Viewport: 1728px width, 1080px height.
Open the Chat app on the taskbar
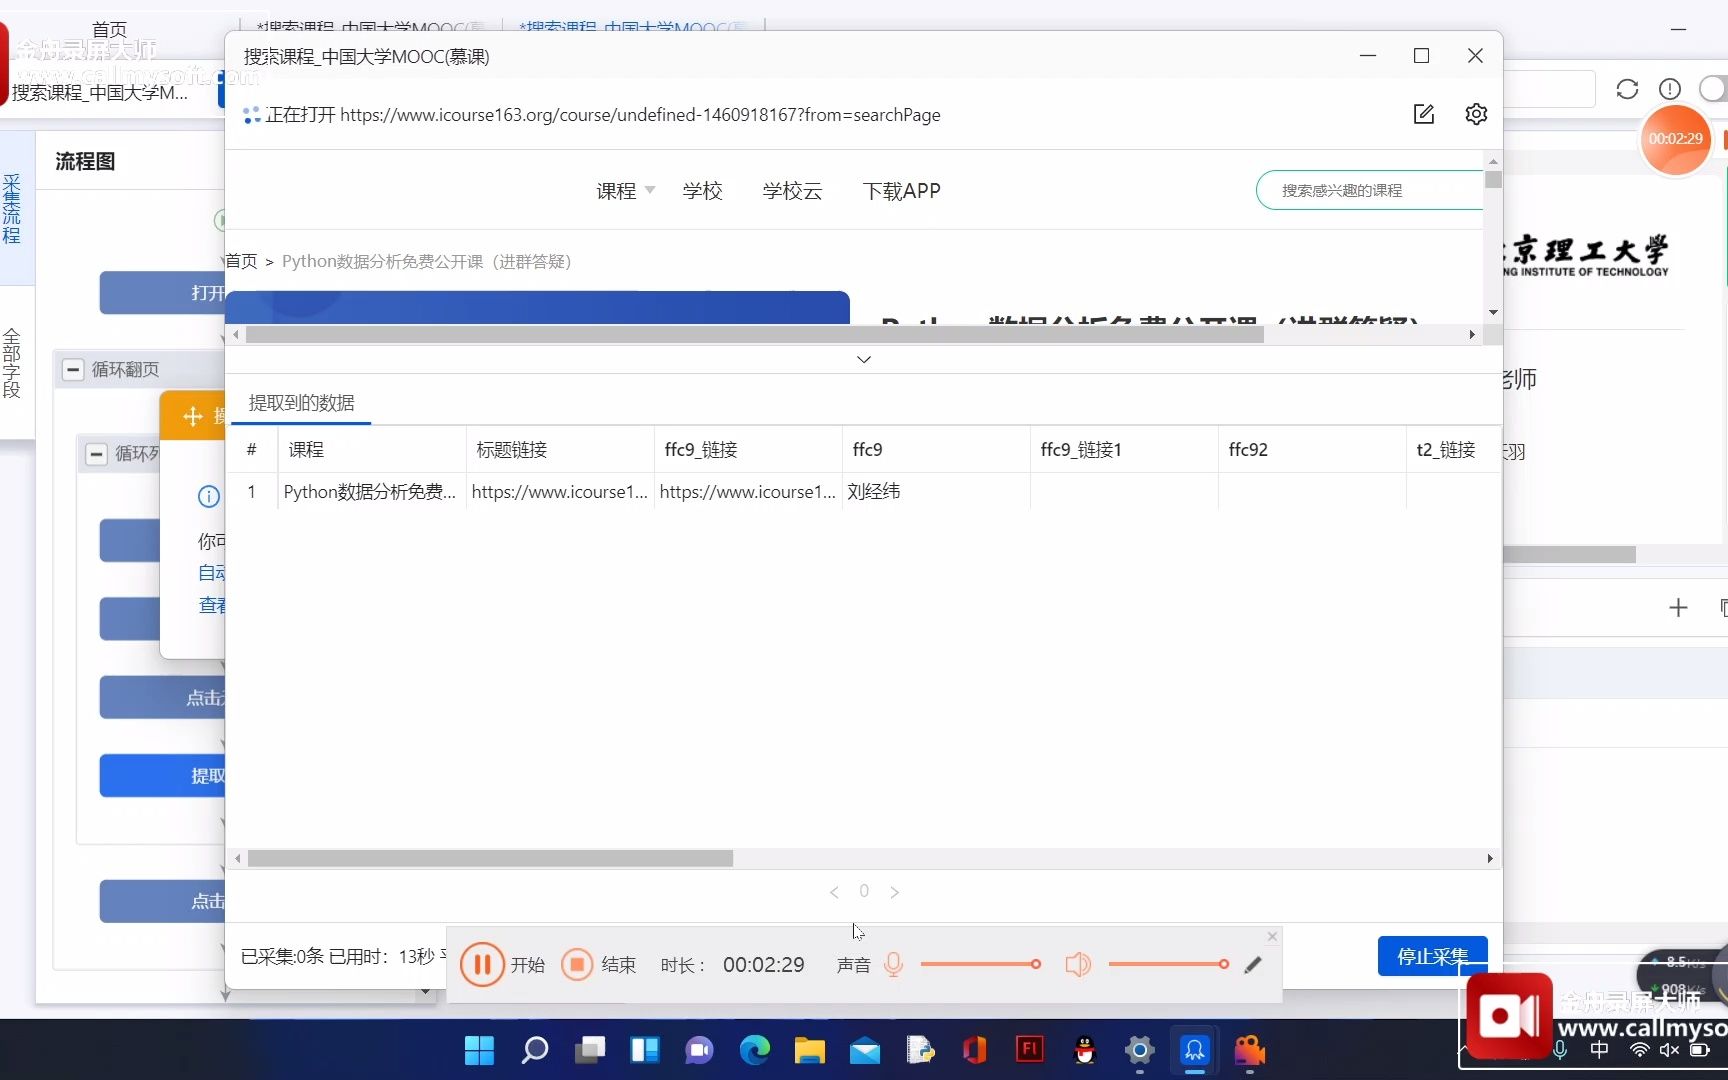699,1050
